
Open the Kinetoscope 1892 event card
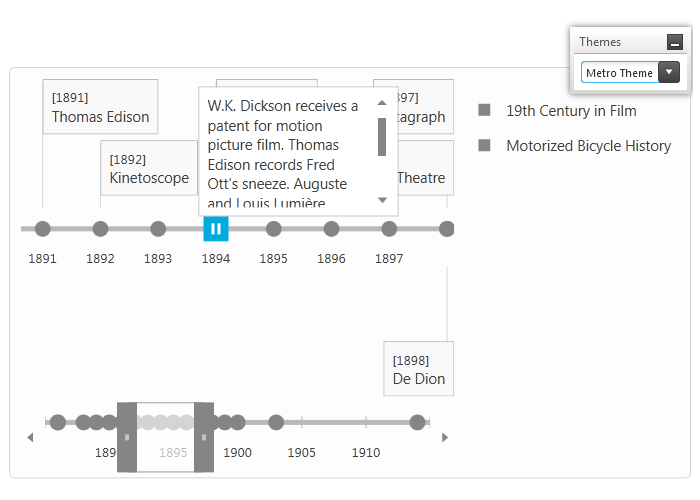(x=149, y=168)
